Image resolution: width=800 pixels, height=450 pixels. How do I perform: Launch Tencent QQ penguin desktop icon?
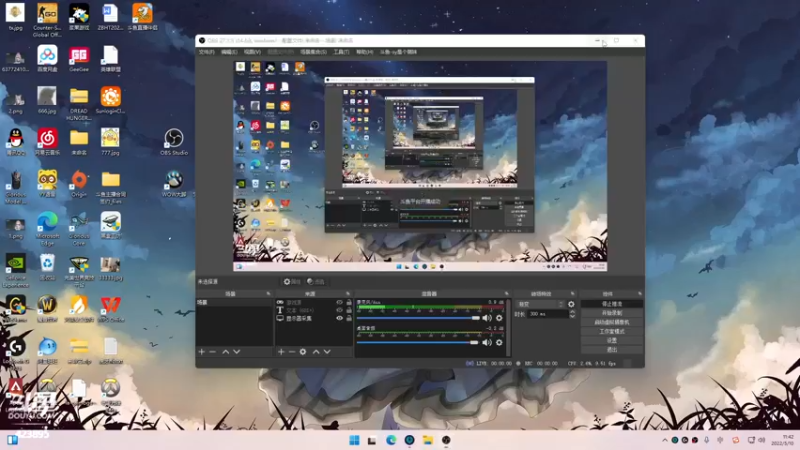click(x=16, y=142)
